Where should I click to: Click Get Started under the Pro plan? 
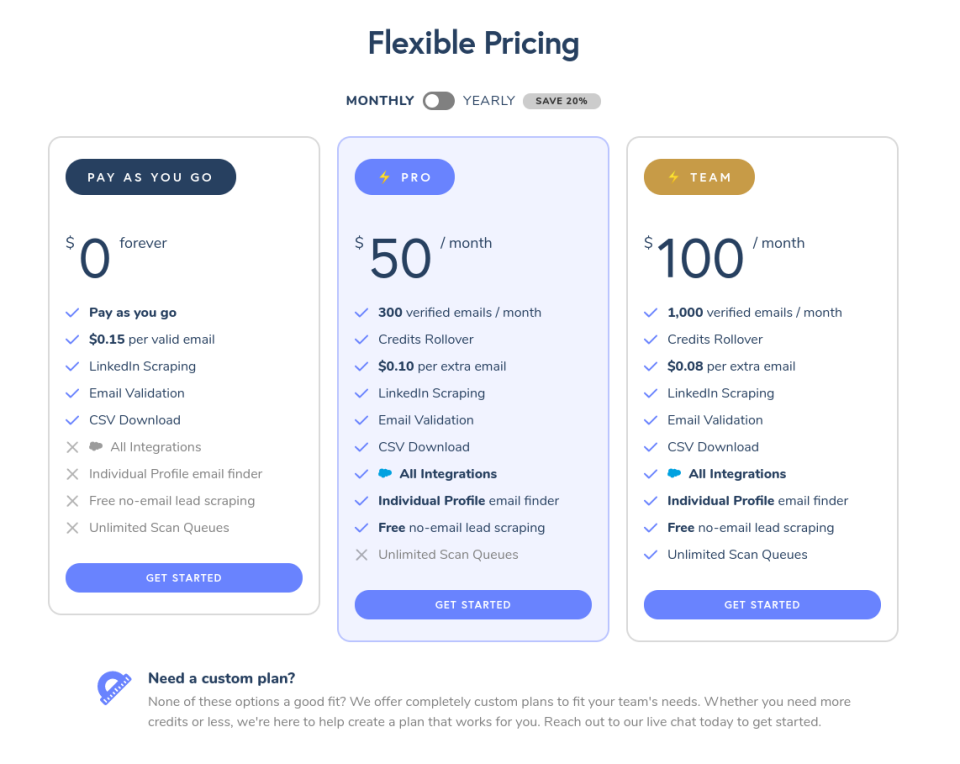tap(473, 605)
